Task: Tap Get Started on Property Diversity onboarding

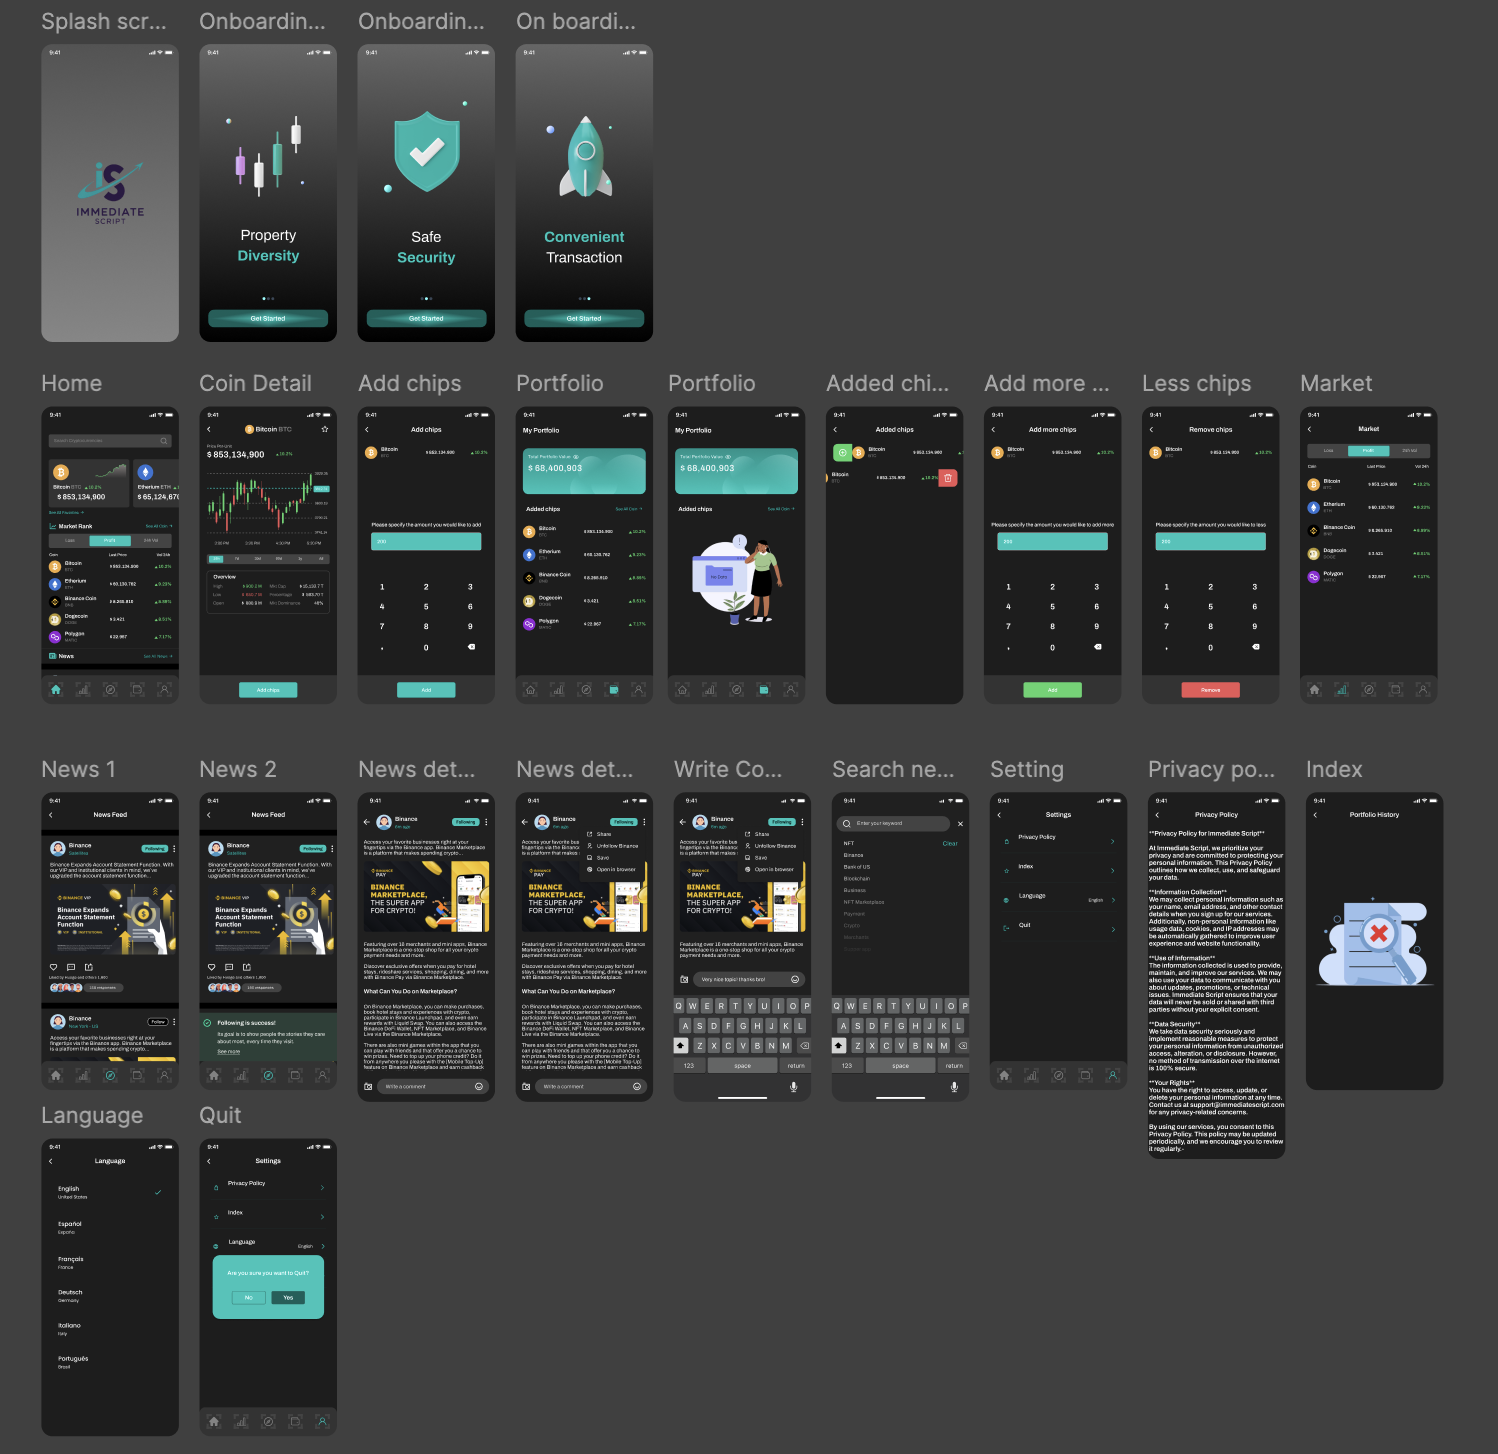Action: [x=268, y=318]
